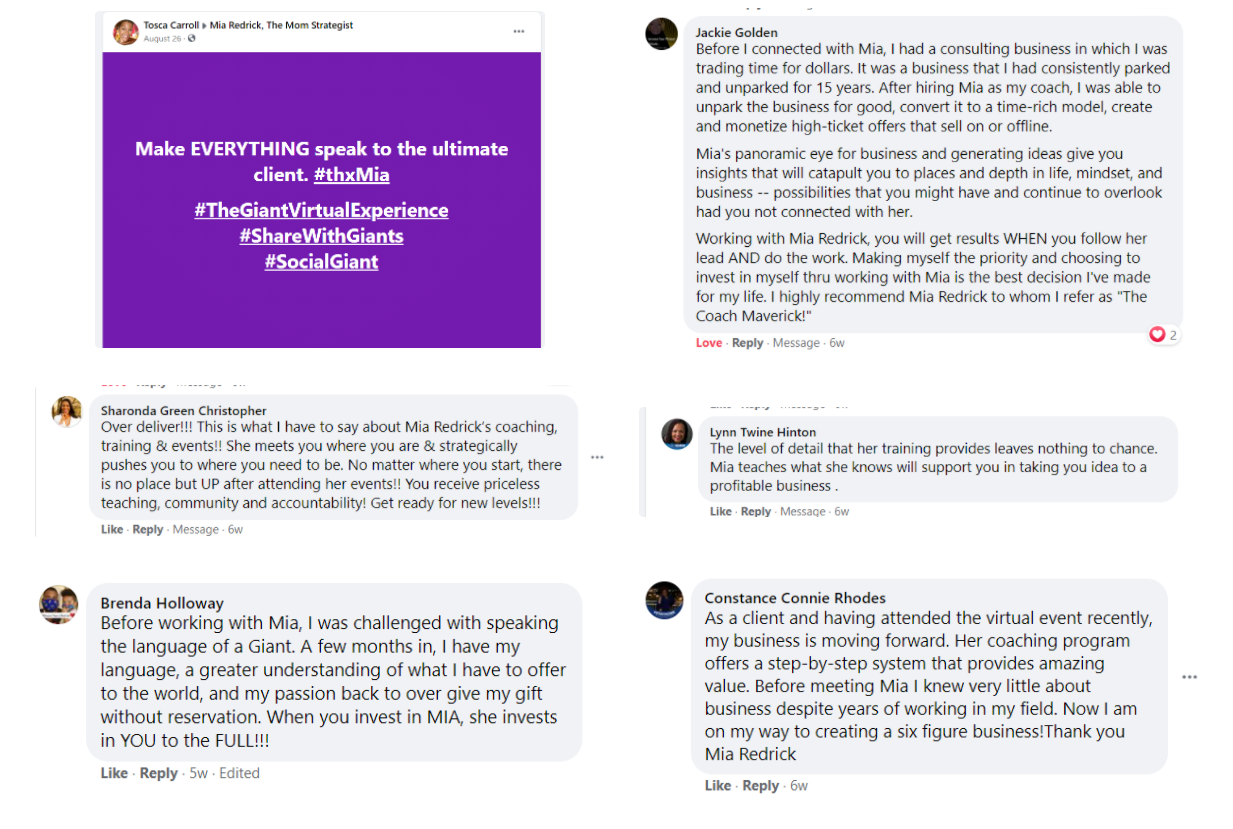Follow the #ShareWithGiants hashtag link

click(321, 236)
